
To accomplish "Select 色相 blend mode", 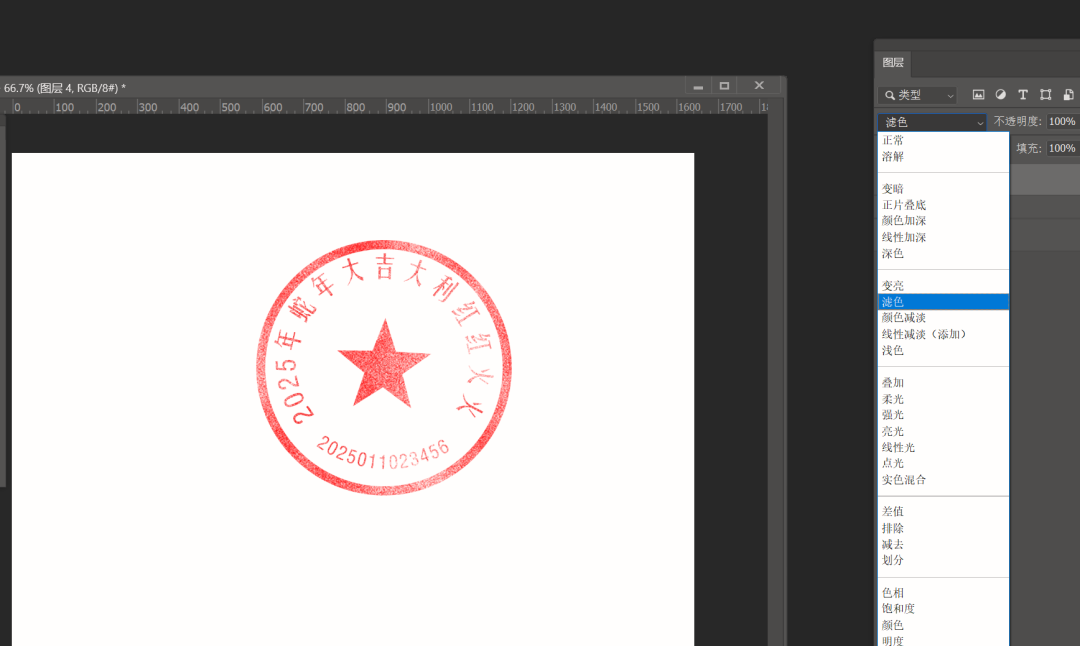I will point(943,592).
